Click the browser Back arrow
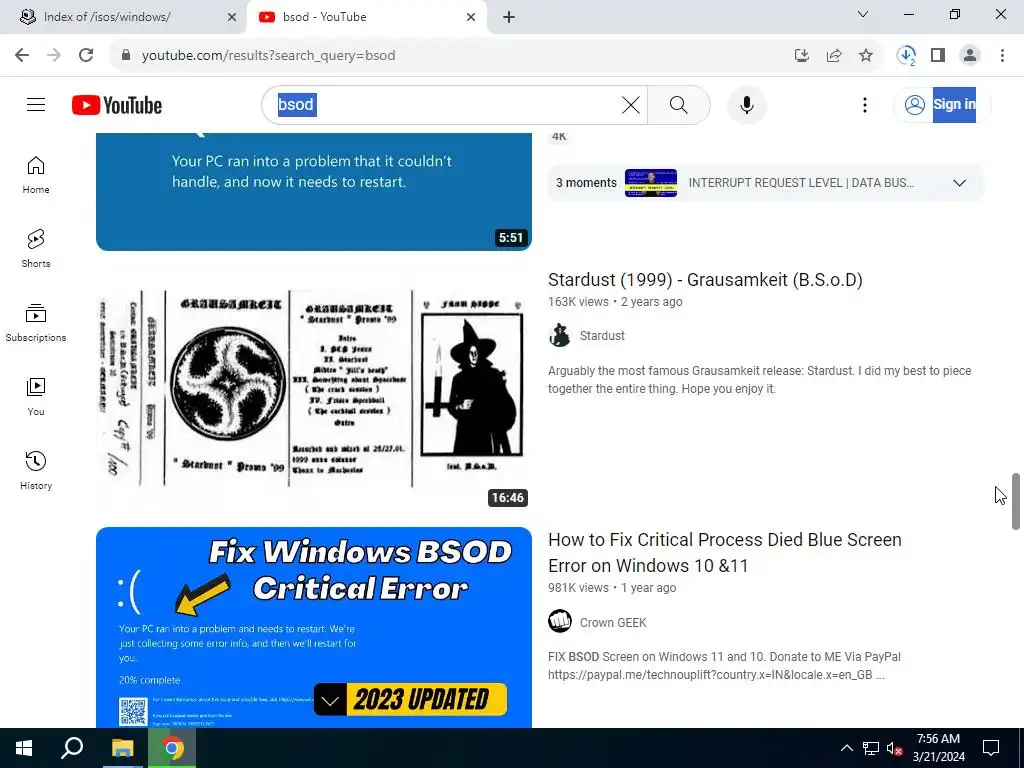Screen dimensions: 1024x768 pos(22,55)
